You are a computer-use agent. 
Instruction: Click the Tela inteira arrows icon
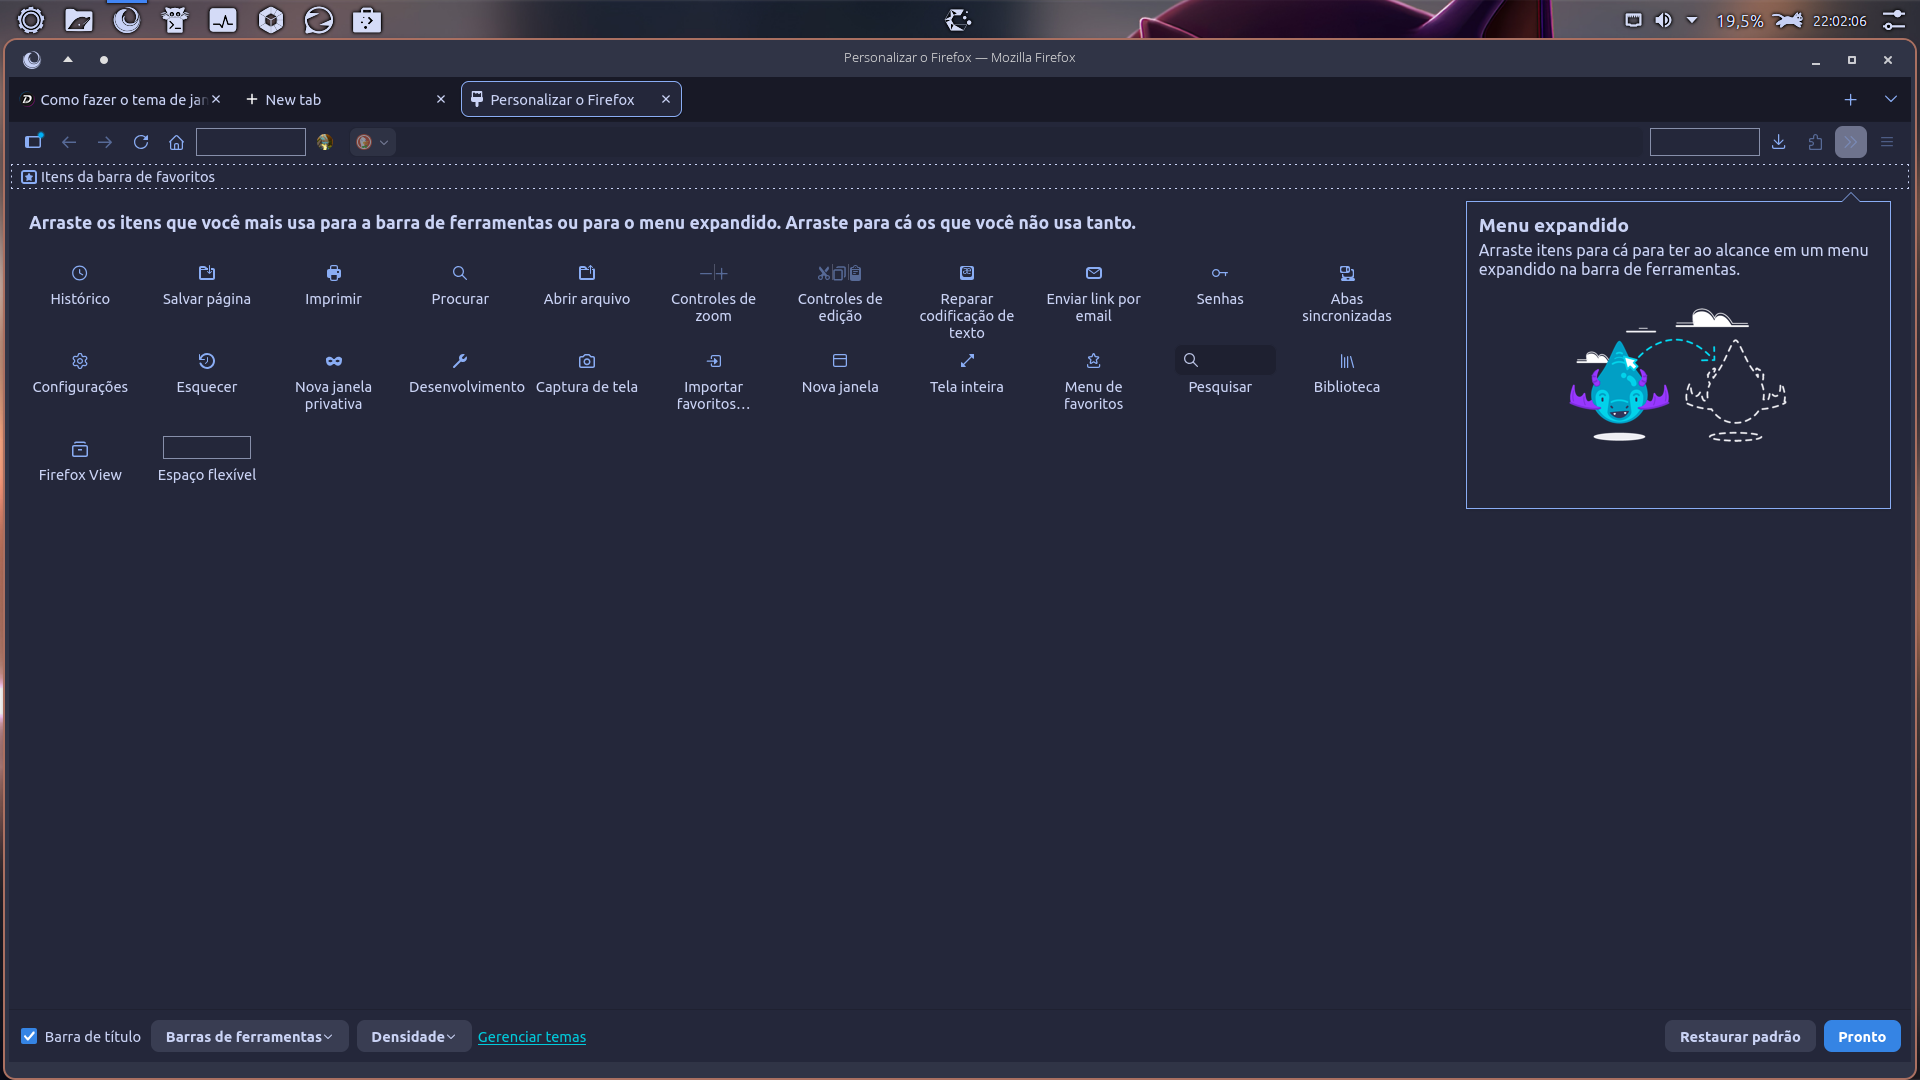click(x=967, y=361)
